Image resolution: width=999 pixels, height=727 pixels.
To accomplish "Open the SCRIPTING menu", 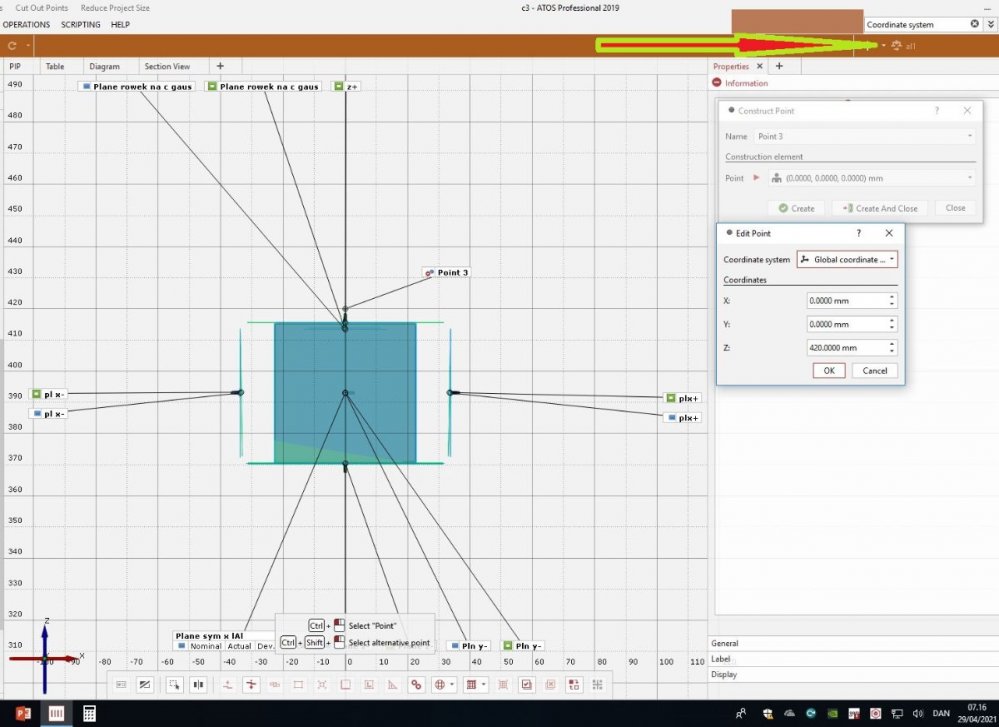I will [80, 24].
